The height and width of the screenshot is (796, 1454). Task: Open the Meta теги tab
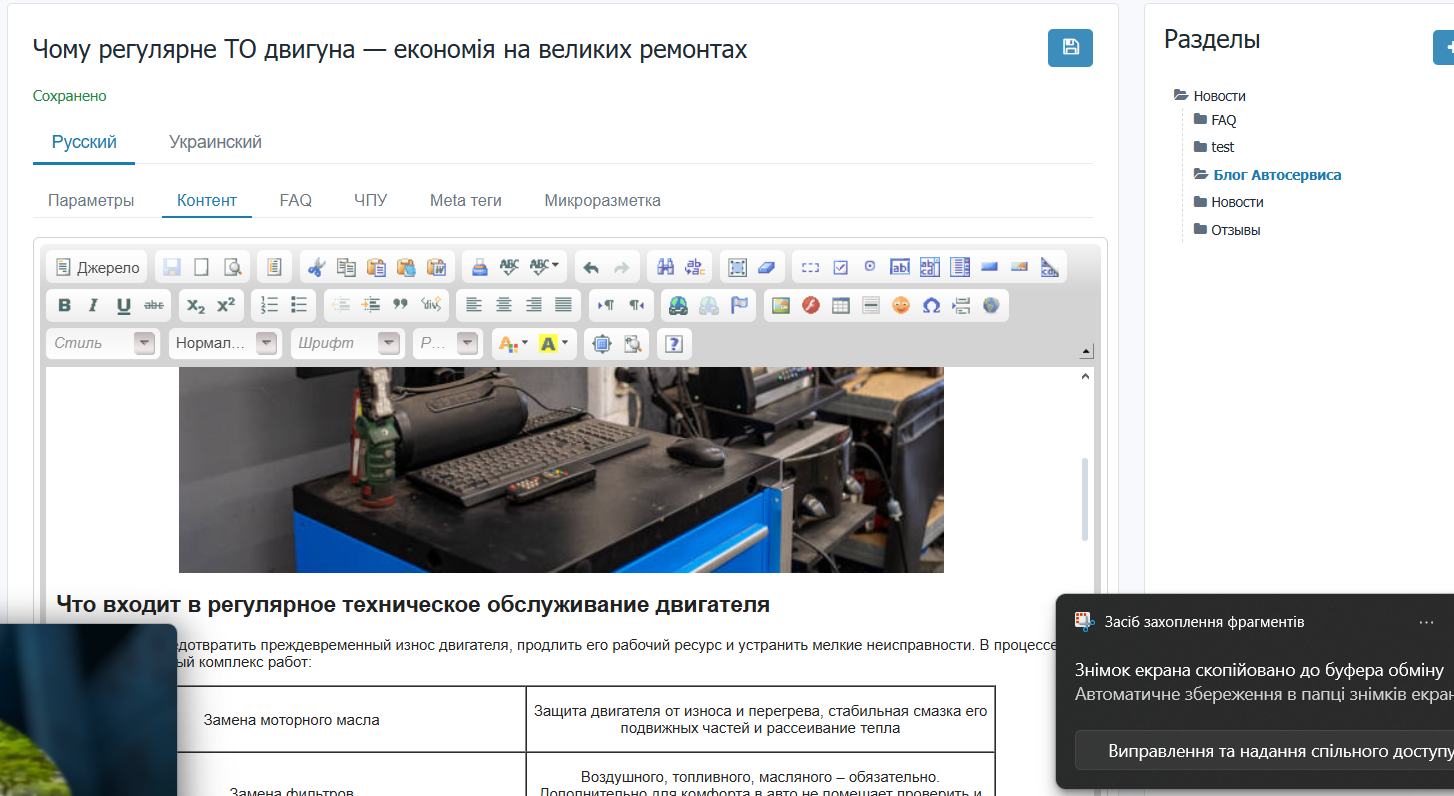(465, 200)
